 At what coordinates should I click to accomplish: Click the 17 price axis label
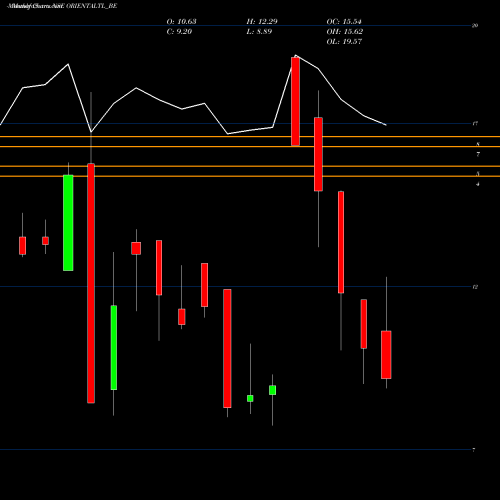tap(475, 124)
